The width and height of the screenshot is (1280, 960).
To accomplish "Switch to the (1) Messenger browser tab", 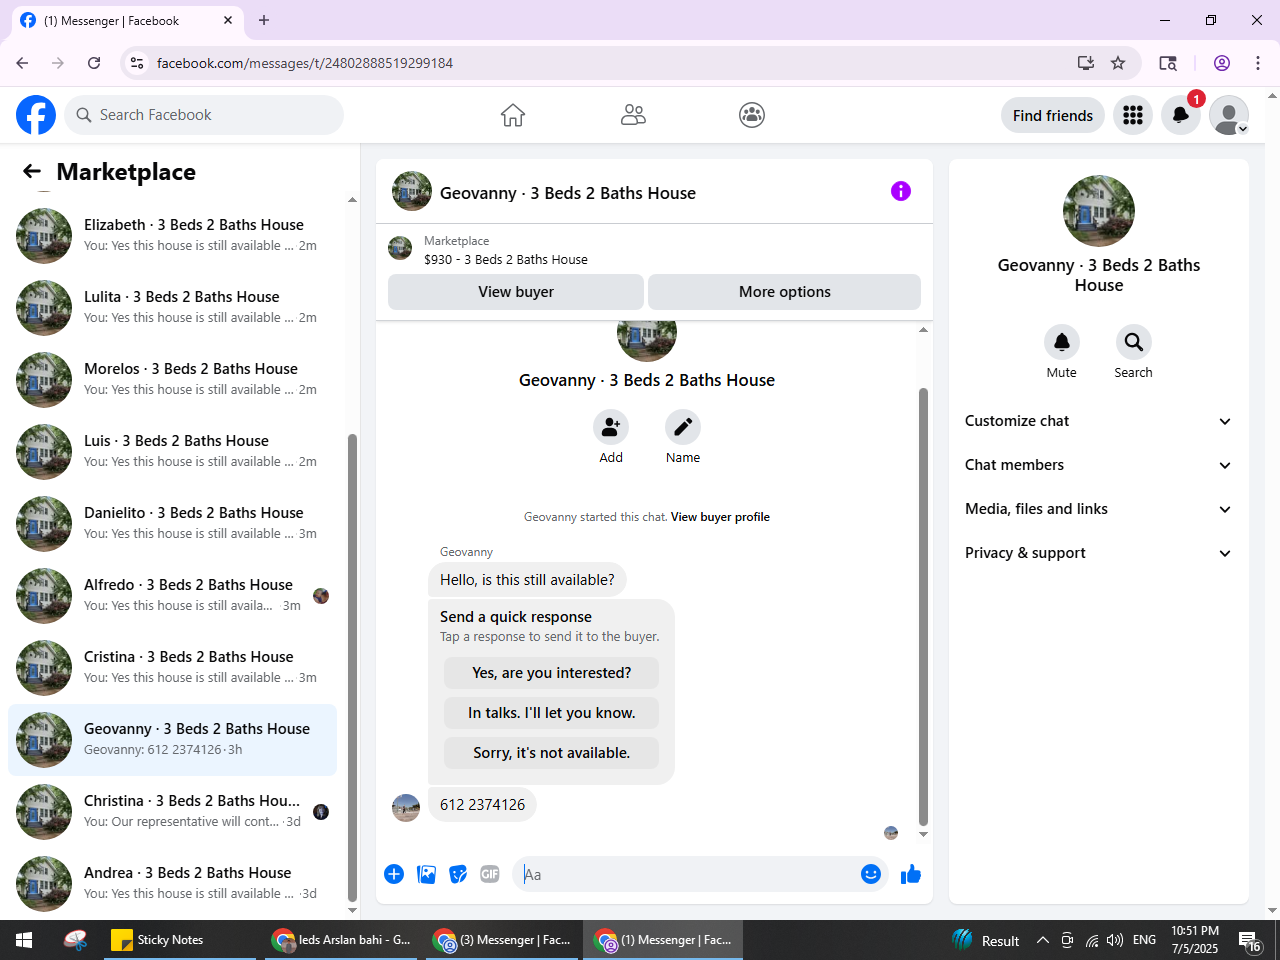I will pyautogui.click(x=126, y=20).
